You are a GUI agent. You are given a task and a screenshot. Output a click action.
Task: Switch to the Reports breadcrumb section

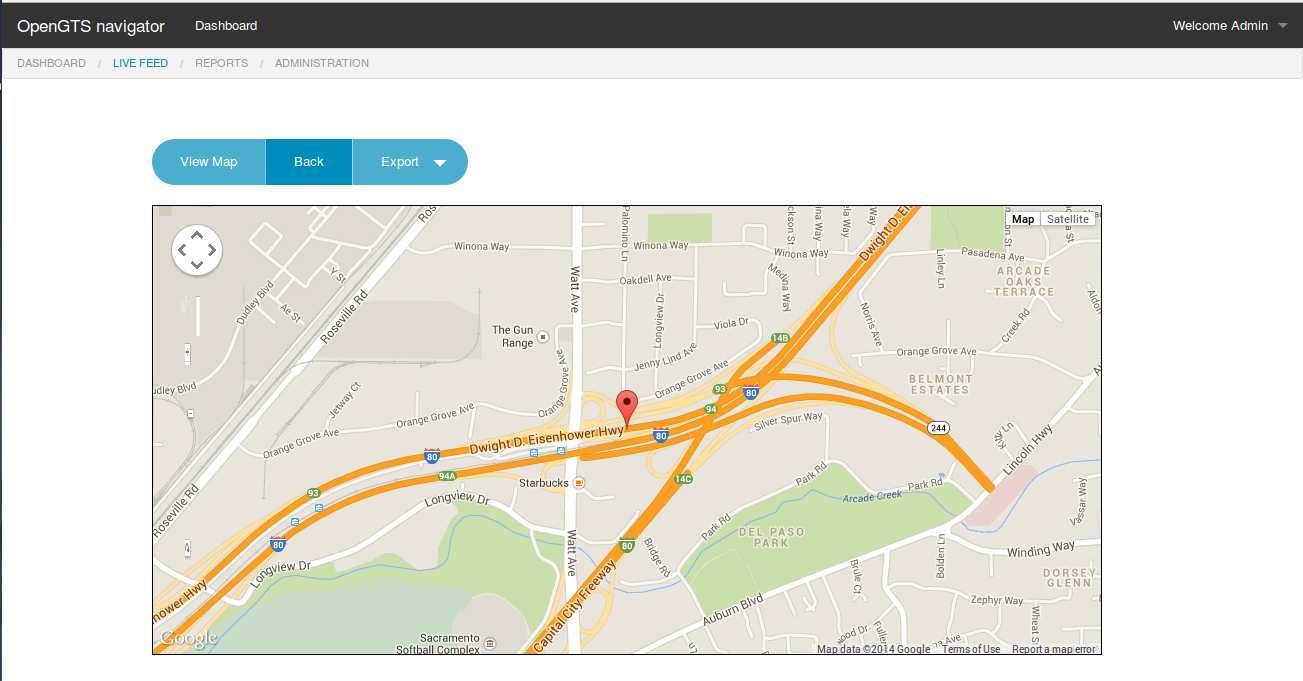pos(221,63)
